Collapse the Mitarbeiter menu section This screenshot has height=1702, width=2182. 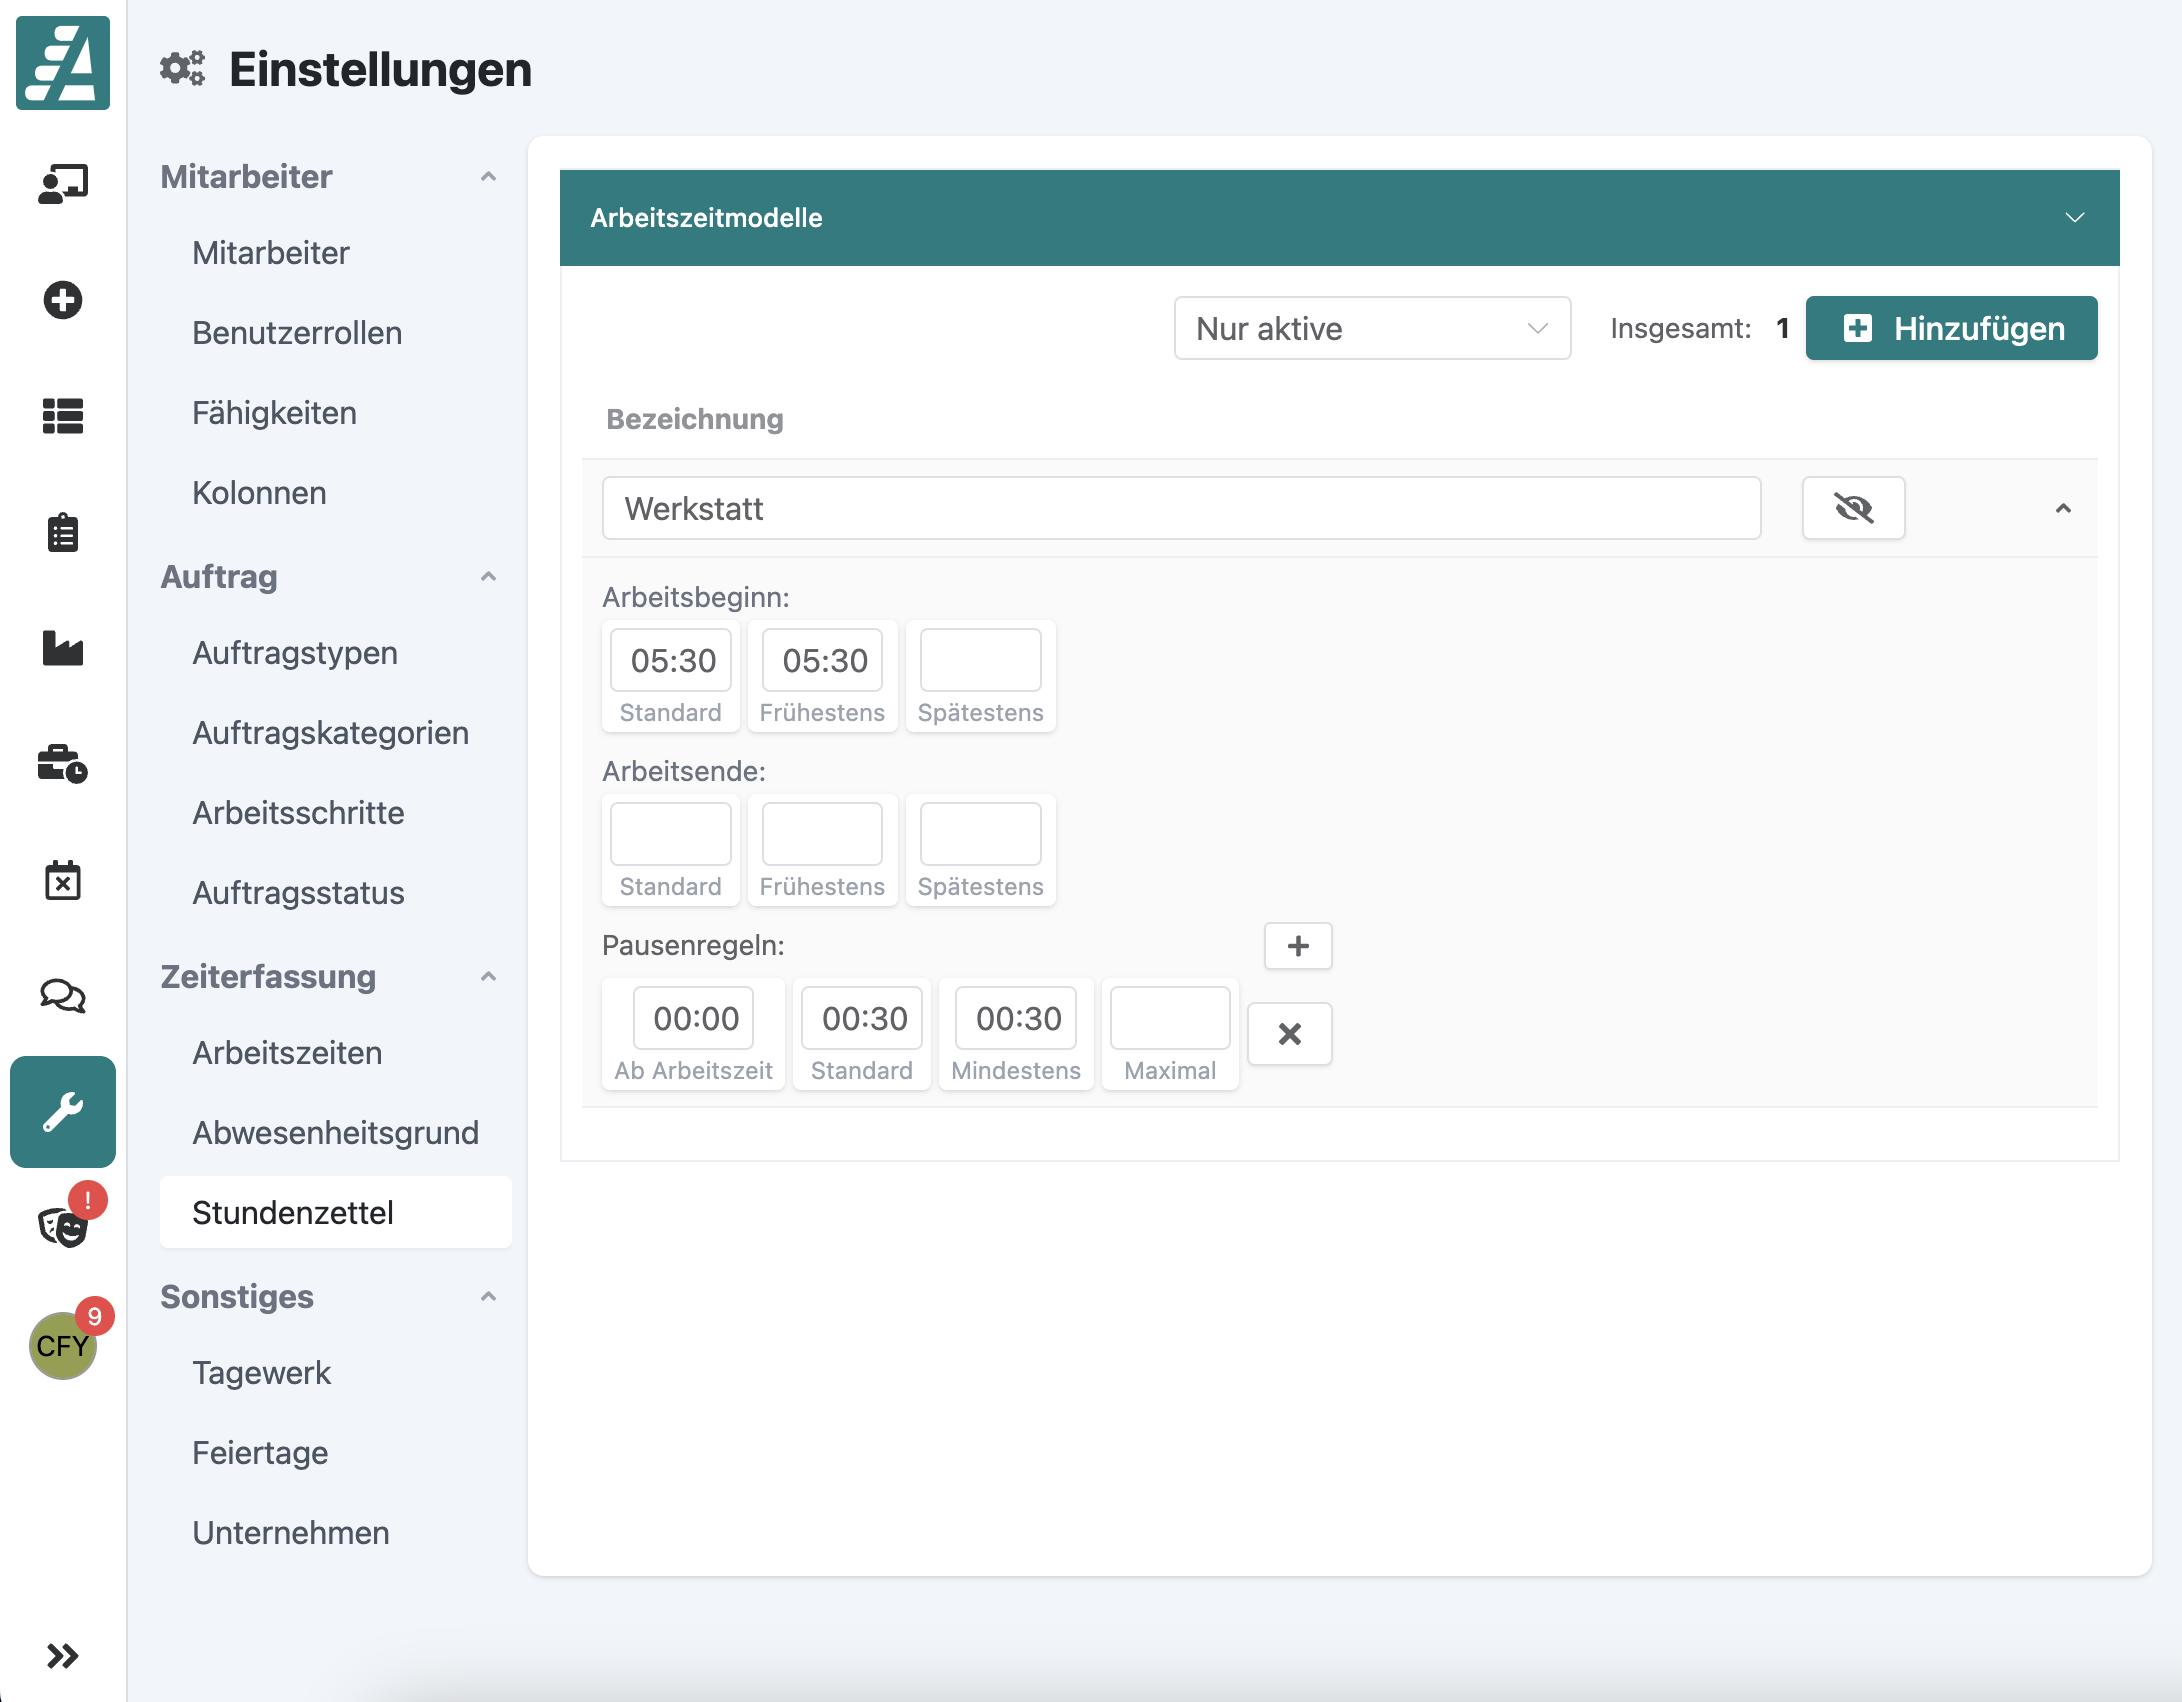tap(488, 177)
